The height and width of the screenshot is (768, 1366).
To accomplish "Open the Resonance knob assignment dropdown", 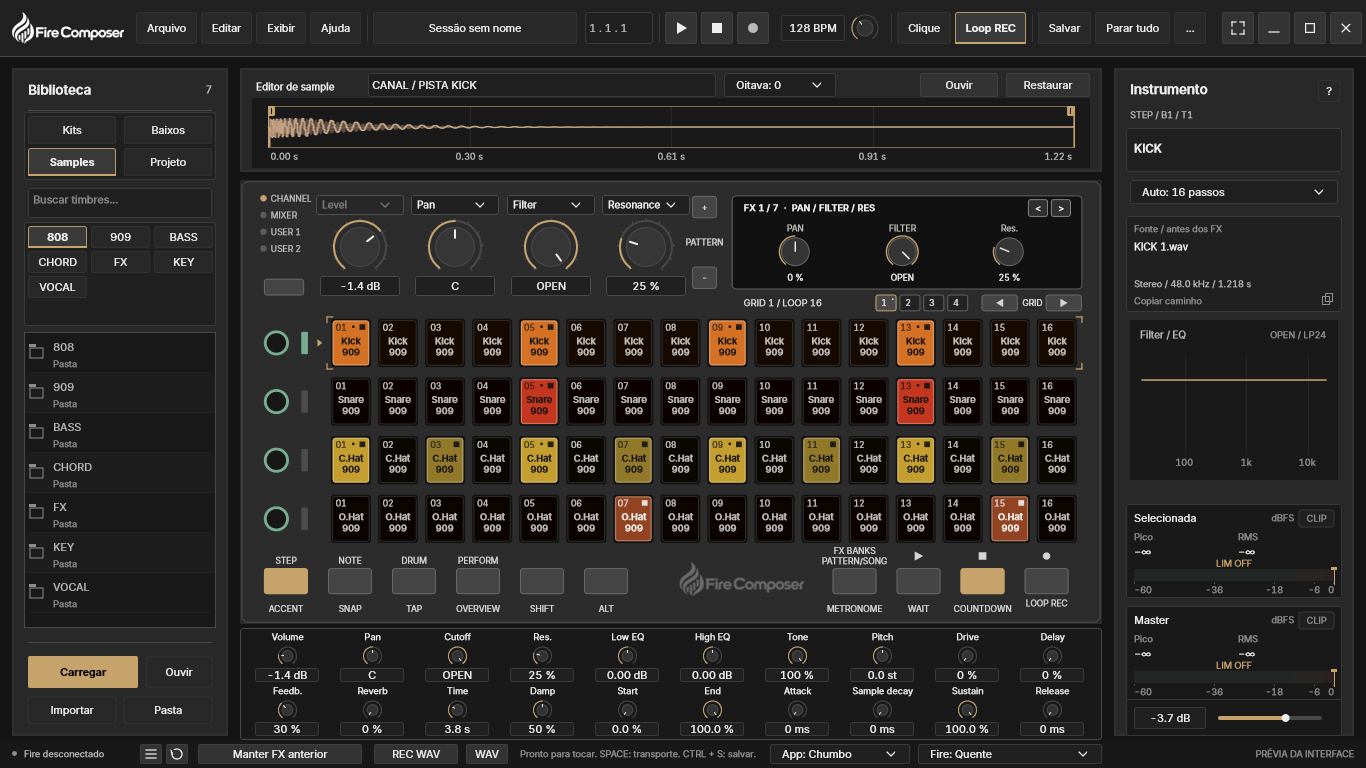I will pos(645,205).
